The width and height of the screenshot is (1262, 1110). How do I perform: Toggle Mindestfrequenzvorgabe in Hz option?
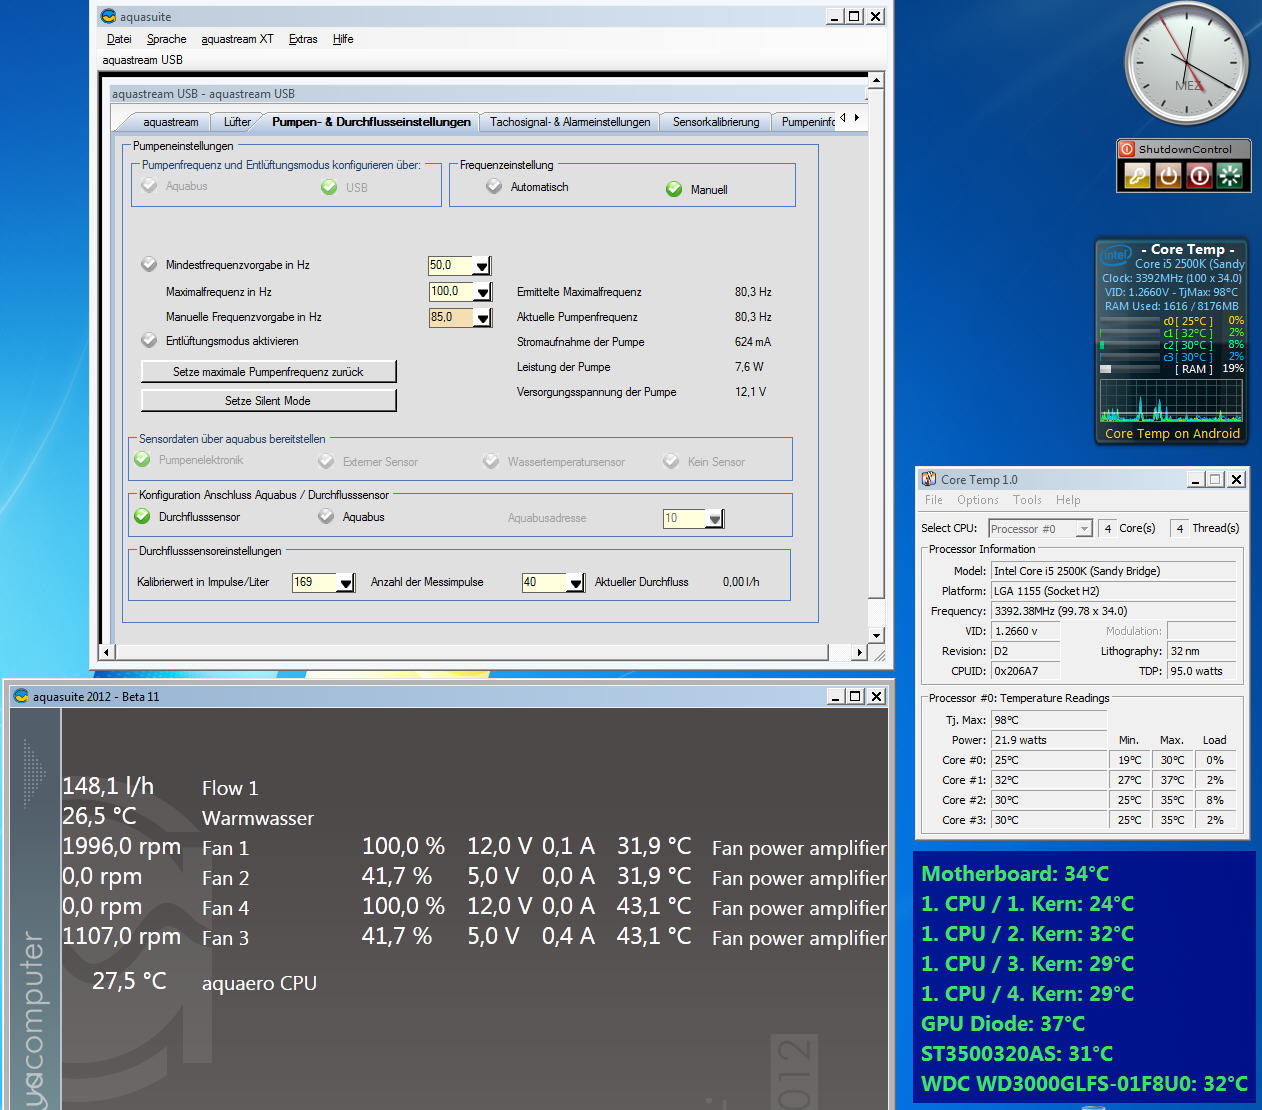[x=149, y=264]
